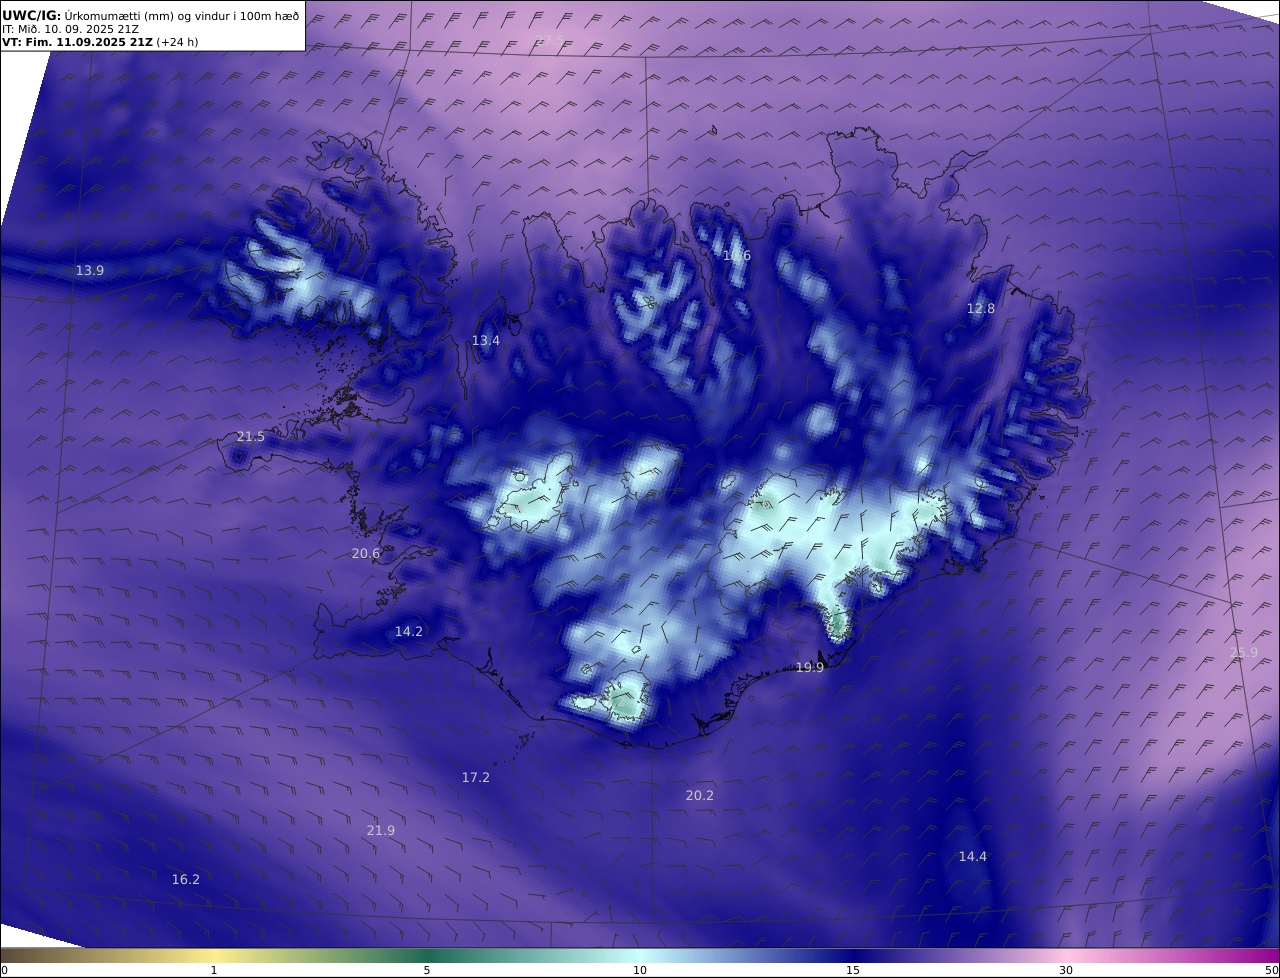The width and height of the screenshot is (1280, 978).
Task: Click the 13.4 value label in the northwest
Action: click(x=486, y=341)
